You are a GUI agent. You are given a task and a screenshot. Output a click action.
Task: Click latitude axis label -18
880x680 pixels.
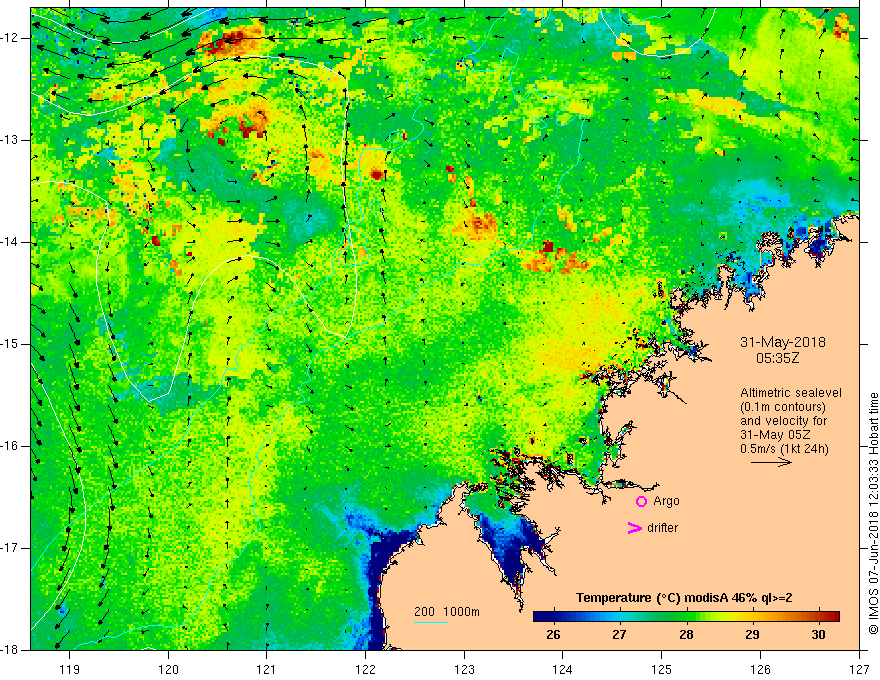tap(10, 650)
